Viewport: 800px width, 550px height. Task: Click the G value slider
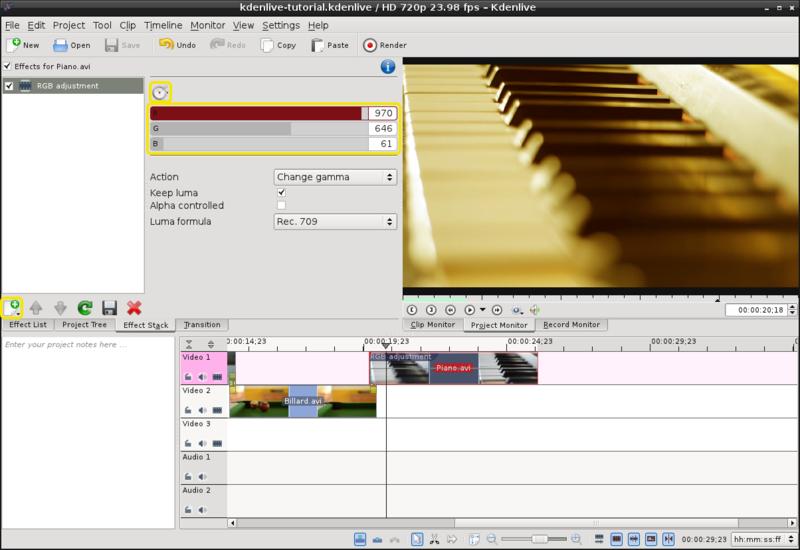(259, 129)
